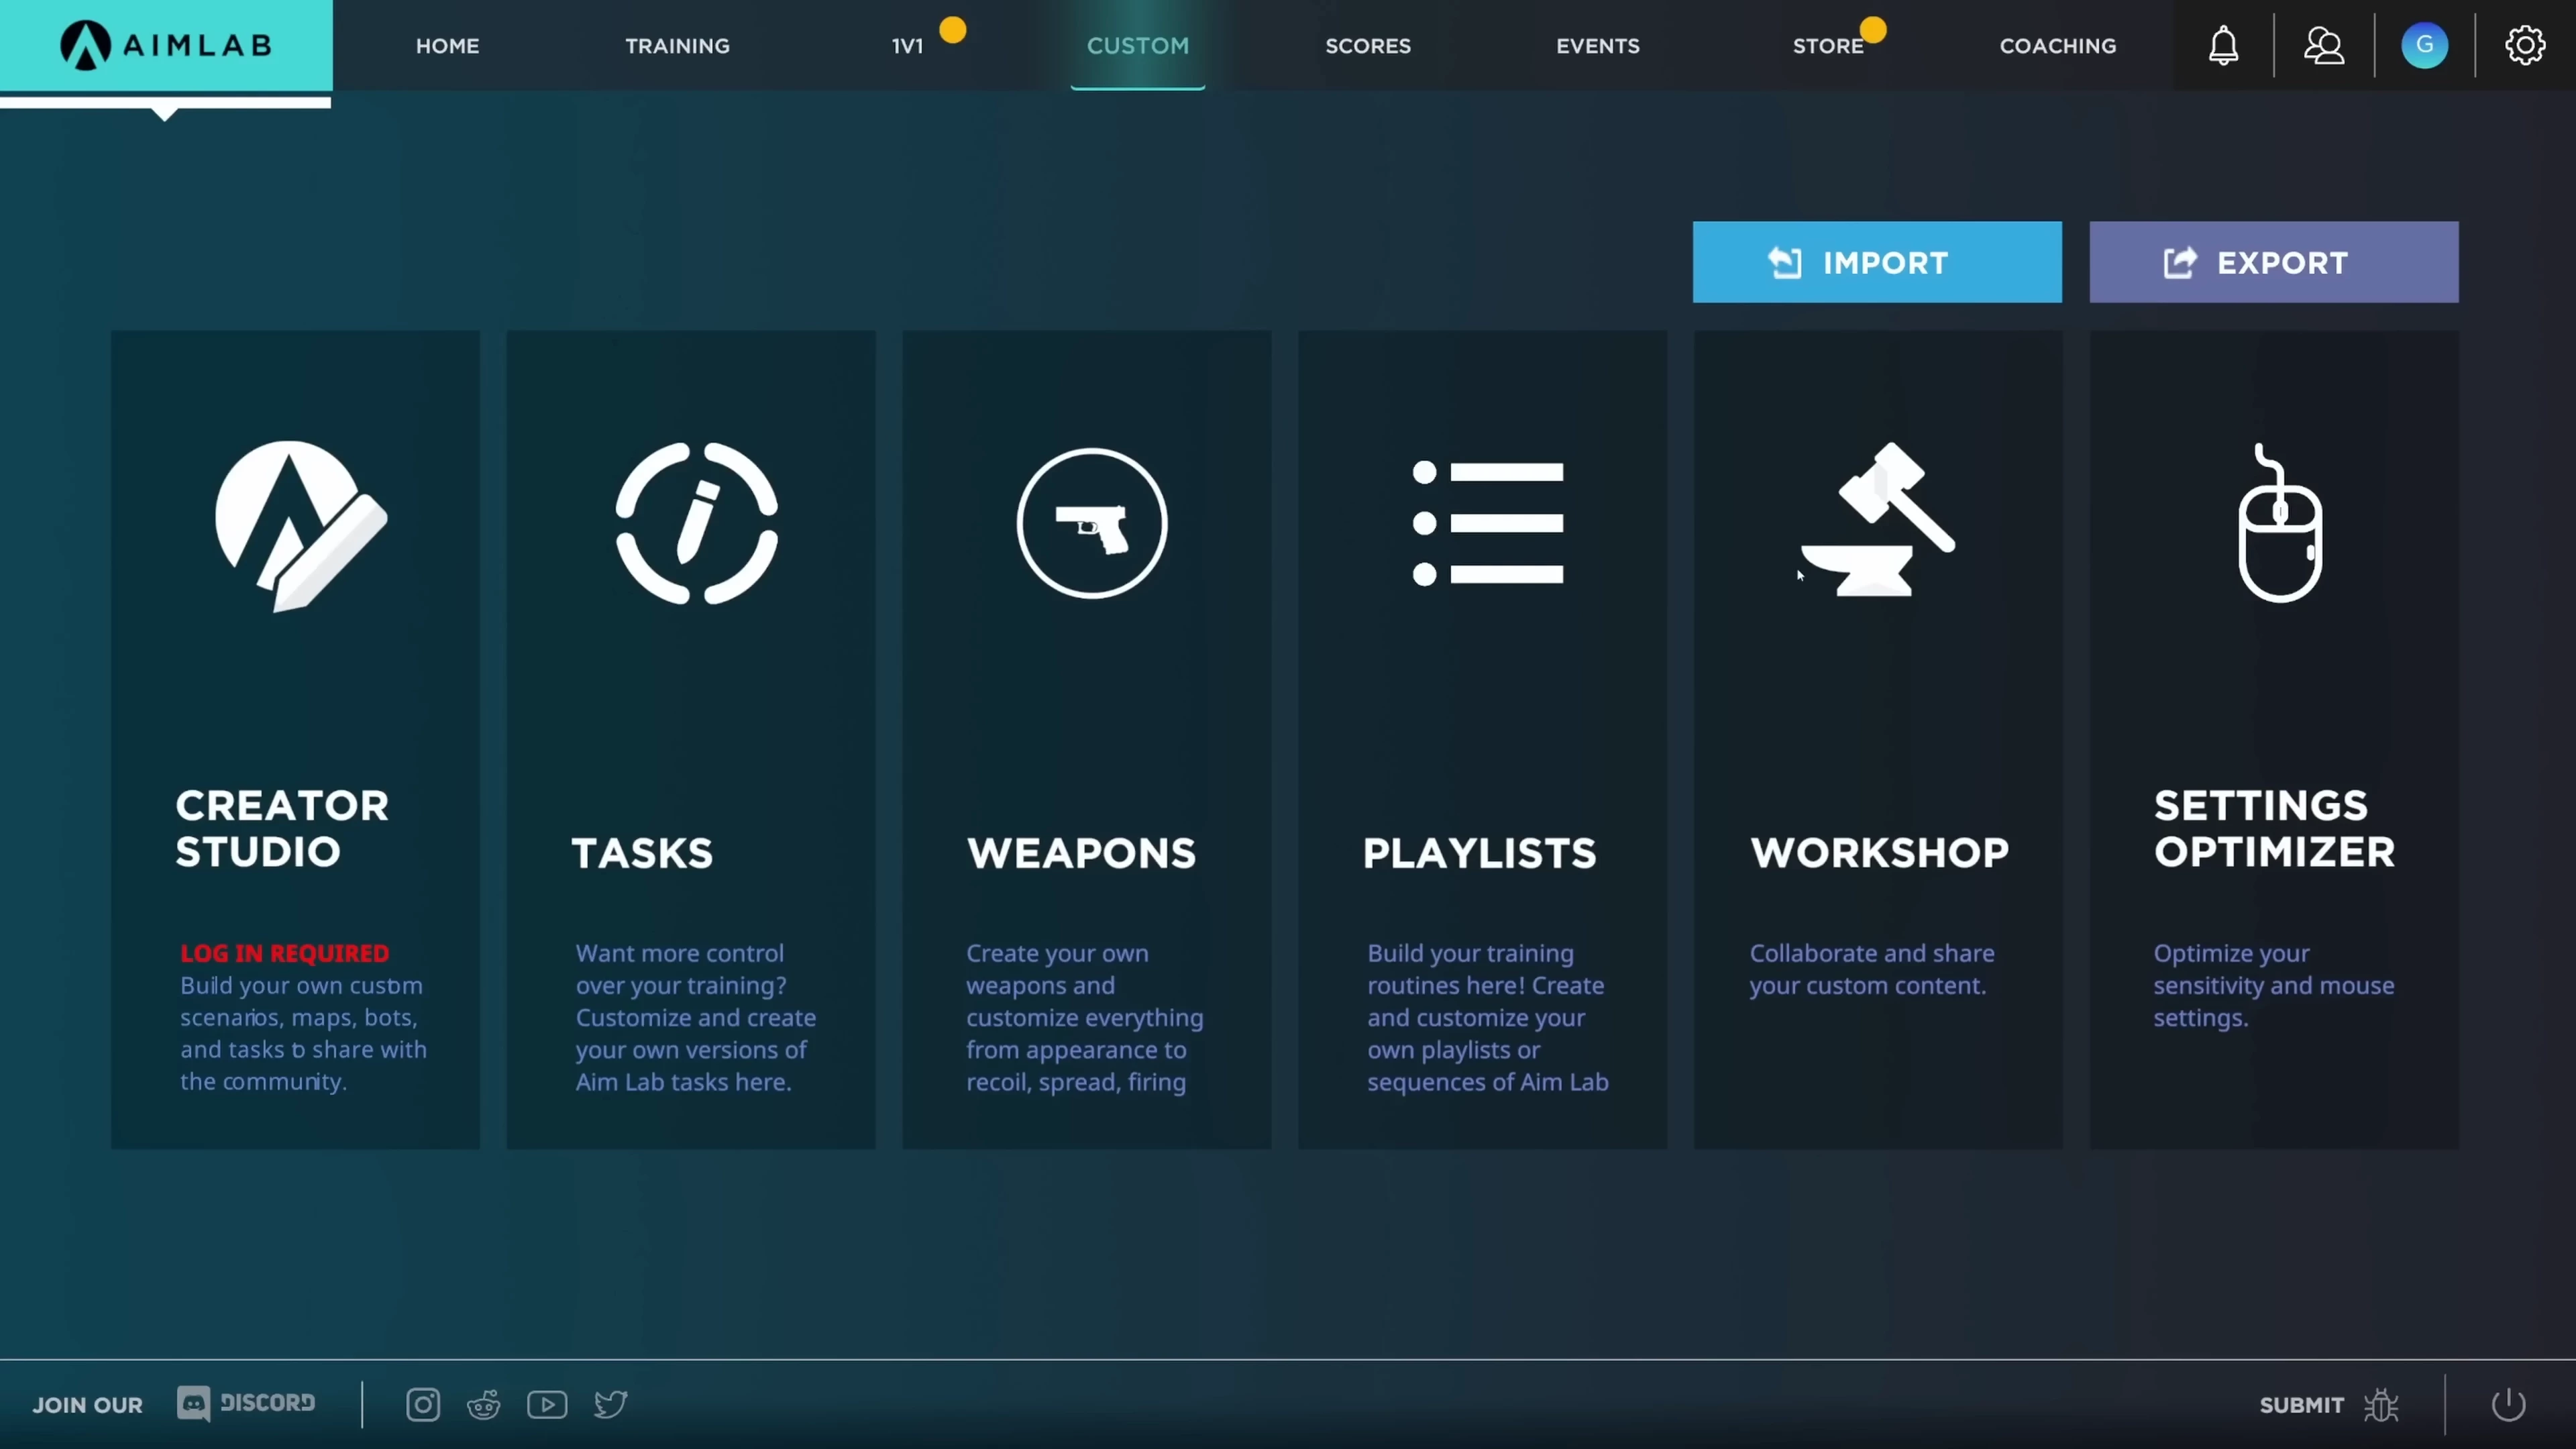Select the Tasks card title
Viewport: 2576px width, 1449px height.
(642, 853)
